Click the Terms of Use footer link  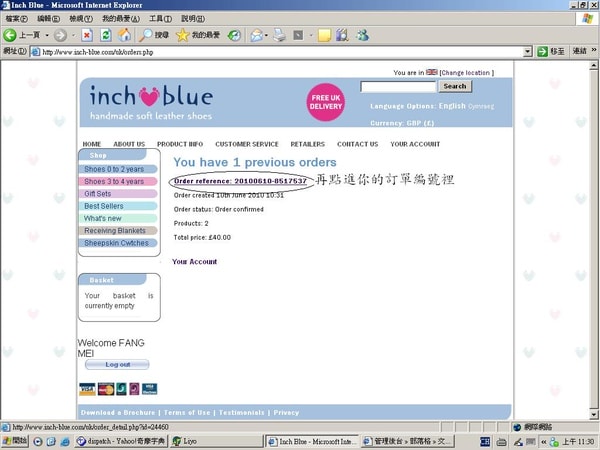[x=187, y=412]
